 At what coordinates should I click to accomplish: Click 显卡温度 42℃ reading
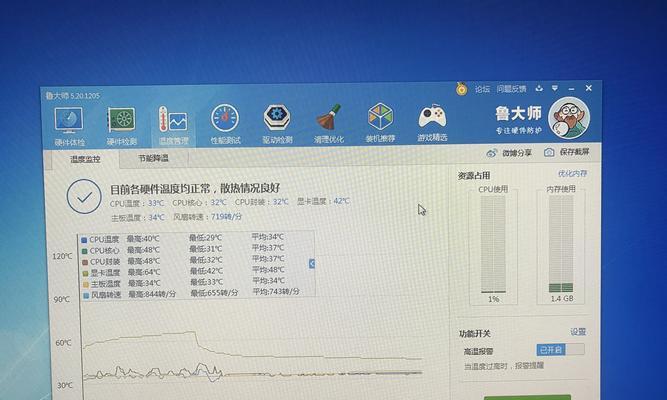(323, 201)
